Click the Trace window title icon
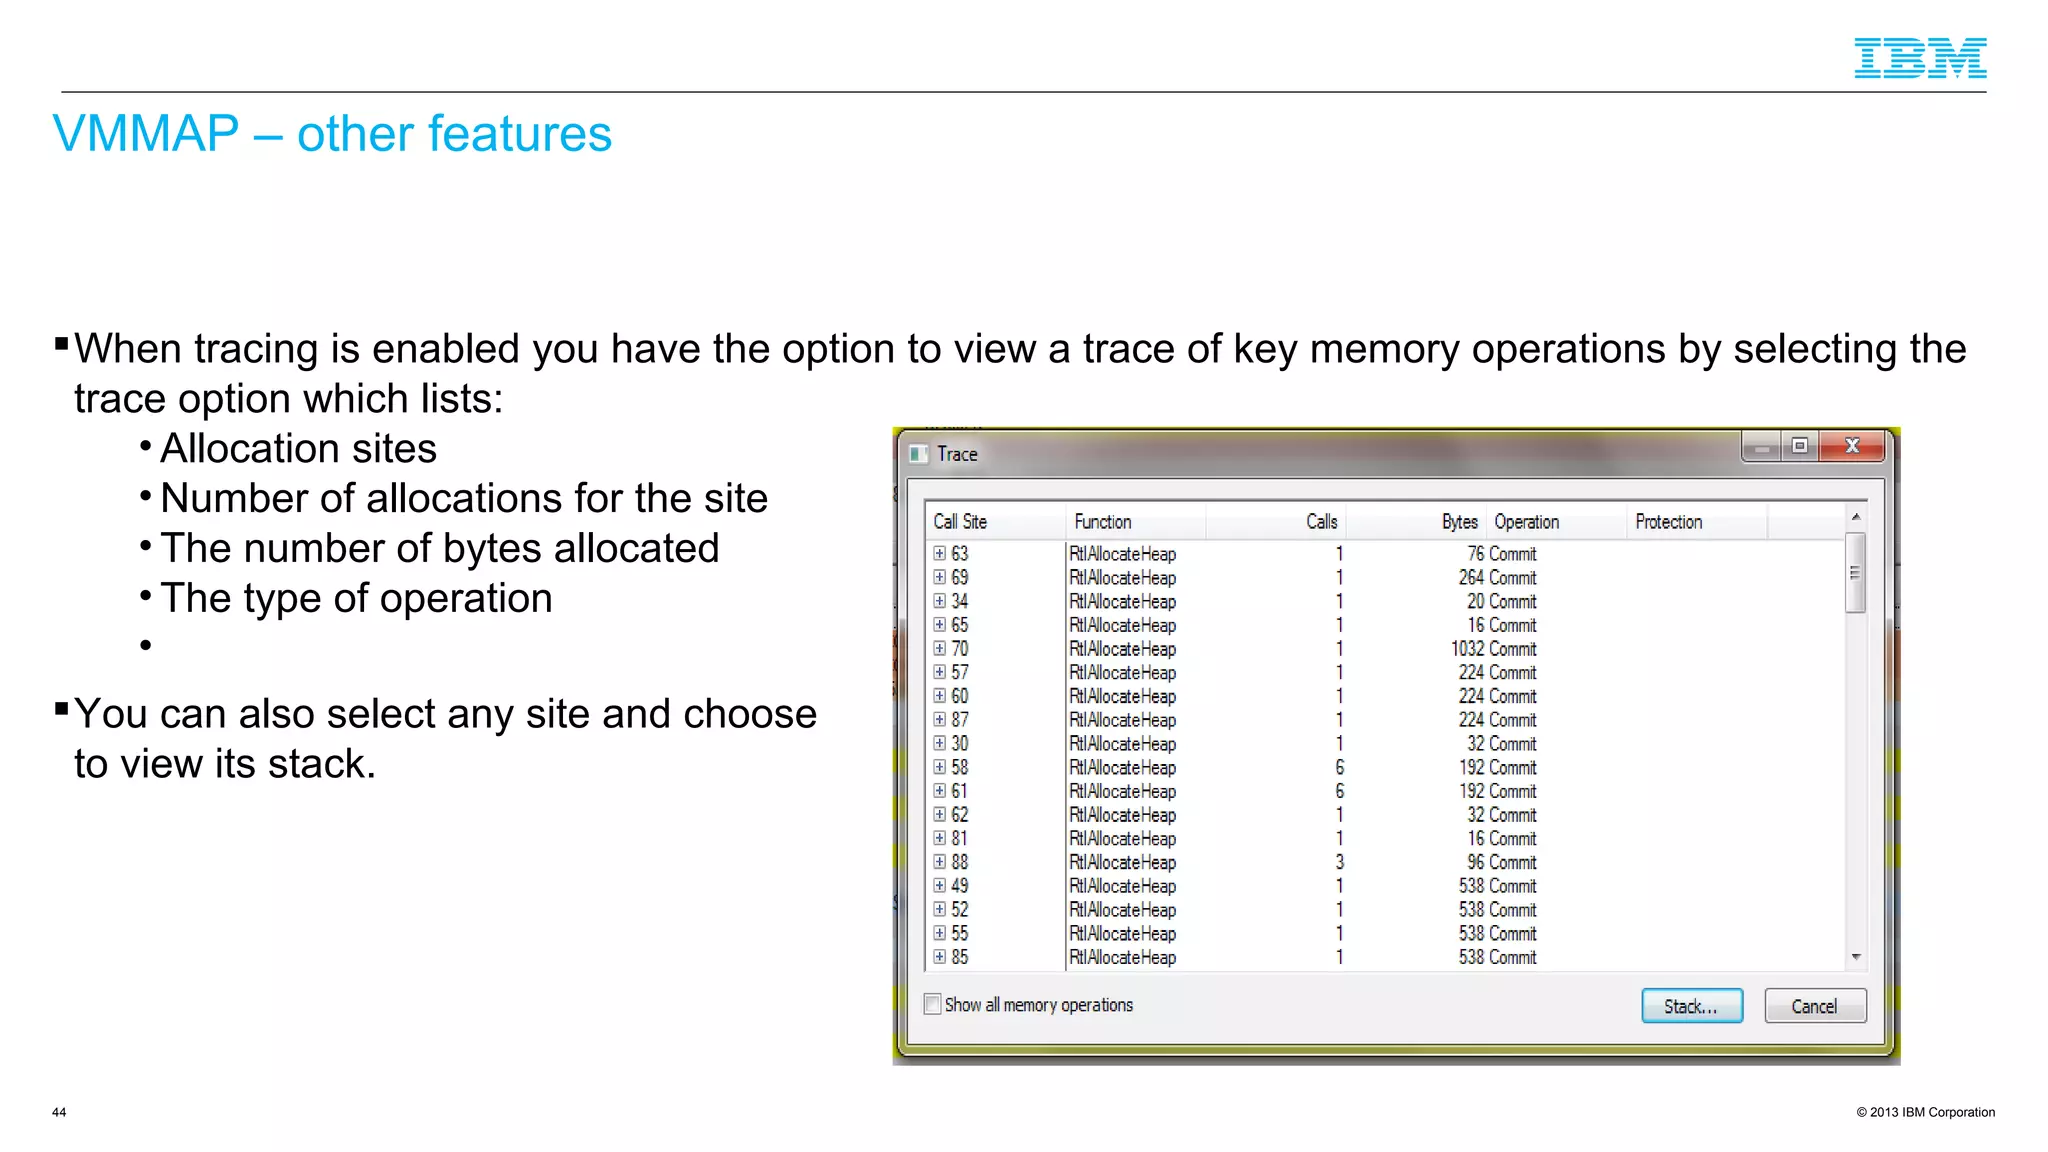This screenshot has height=1152, width=2048. click(x=919, y=454)
